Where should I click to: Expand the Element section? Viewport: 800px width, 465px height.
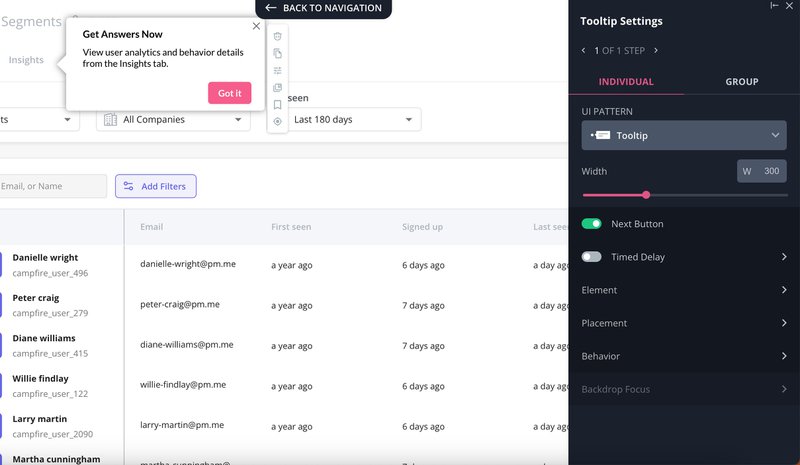(x=684, y=290)
